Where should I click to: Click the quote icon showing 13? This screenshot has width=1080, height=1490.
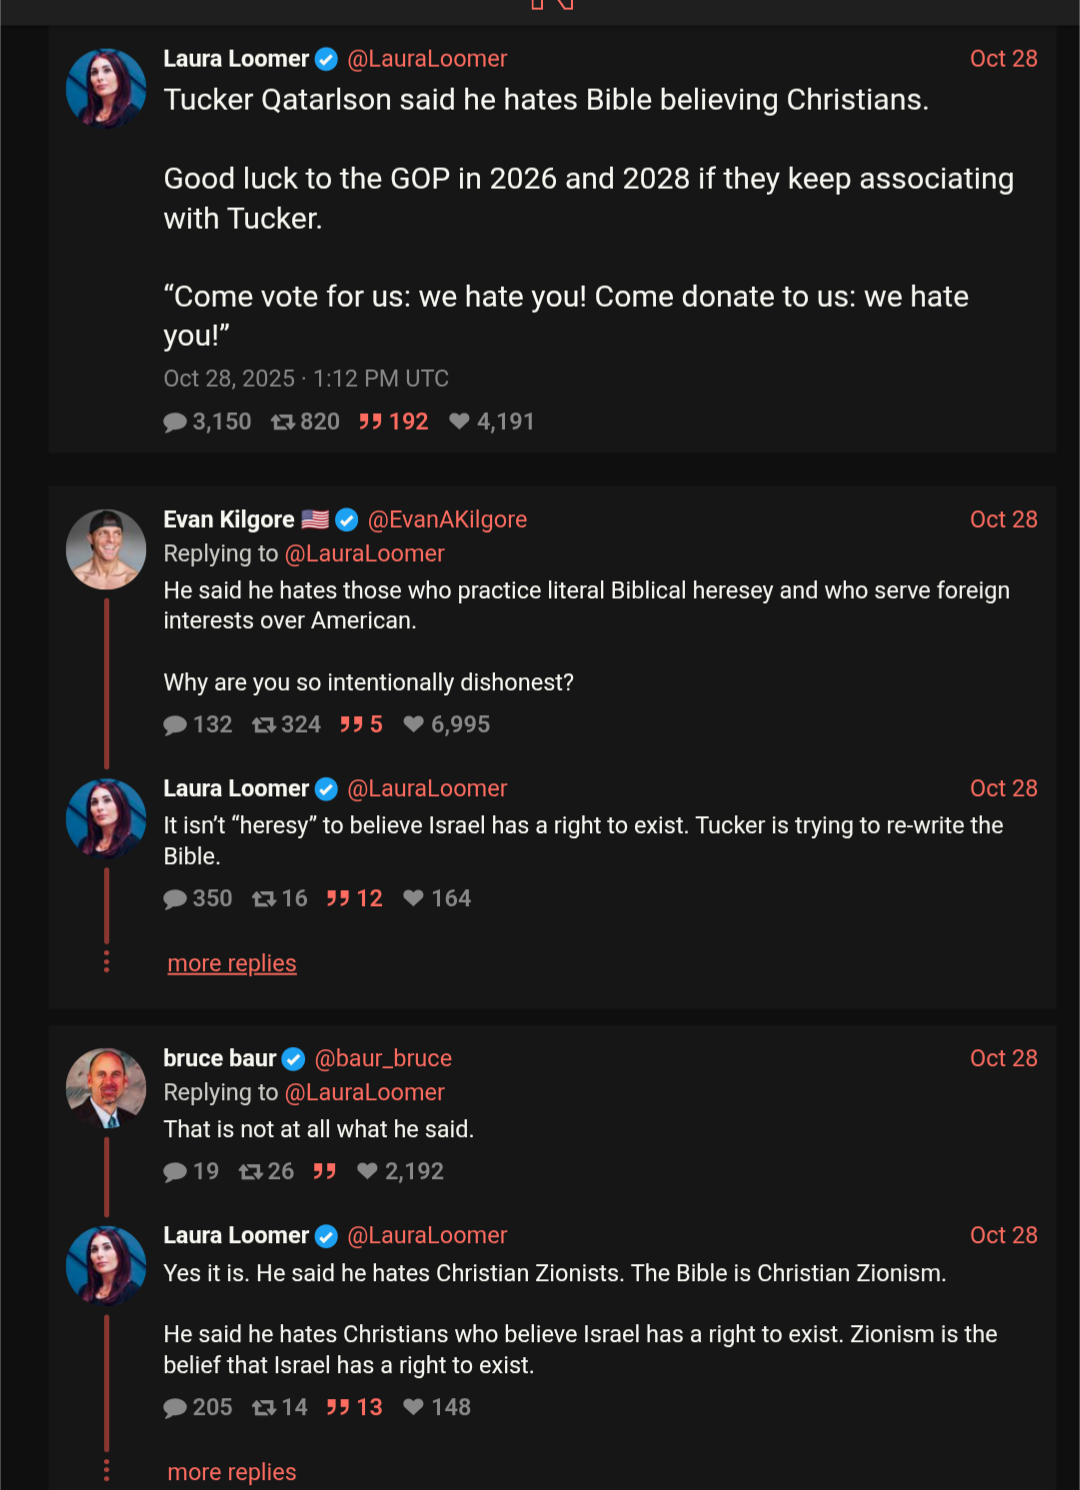[339, 1408]
